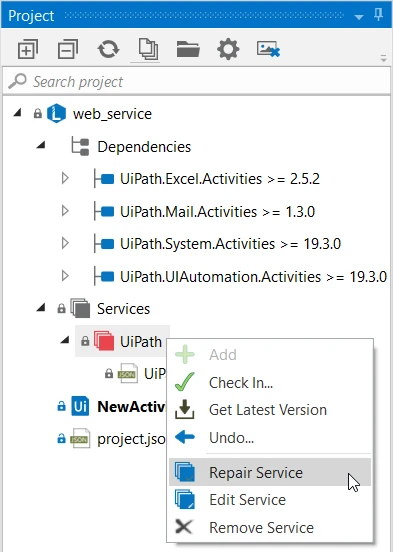Click Remove Unused Screenshots icon
Viewport: 393px width, 552px height.
(268, 49)
